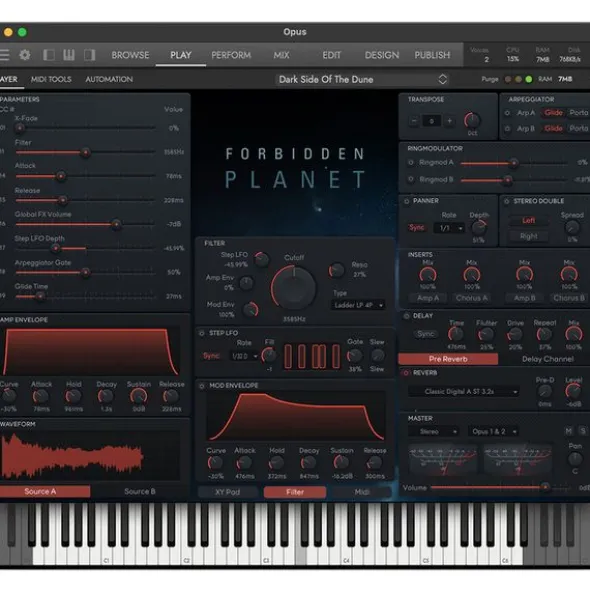Click the Global FX Volume slider handle

[116, 225]
